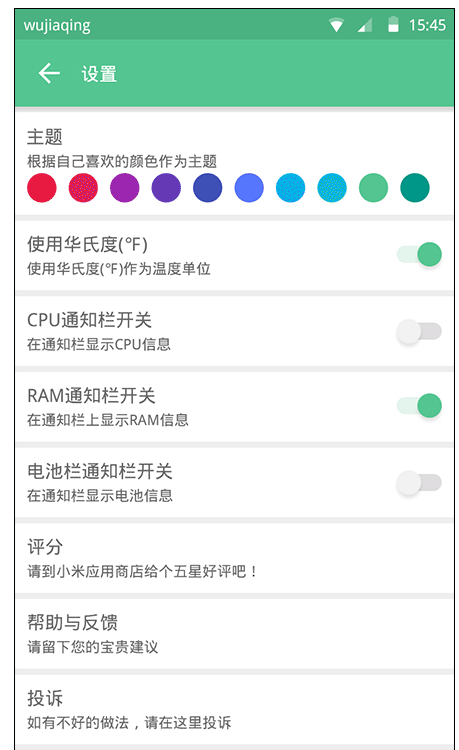Open the 投诉 complaint entry
Screen dimensions: 459x750
click(234, 709)
